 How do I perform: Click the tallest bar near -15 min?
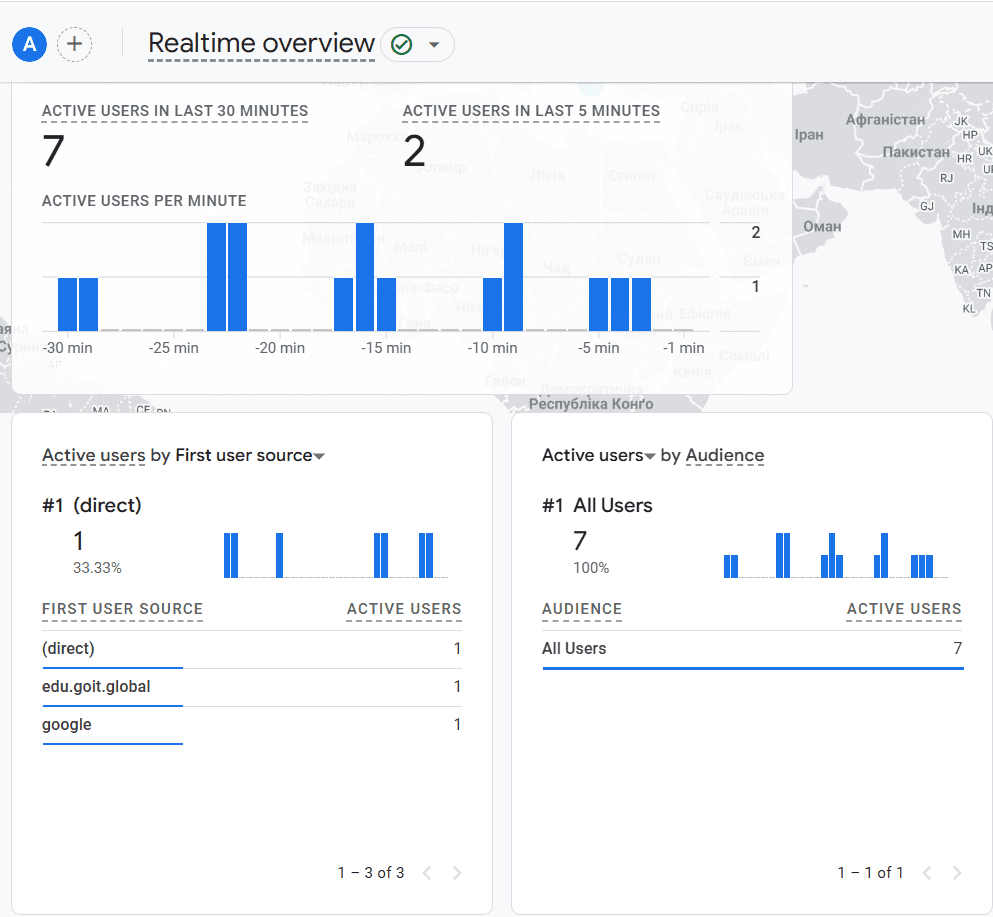click(x=365, y=277)
